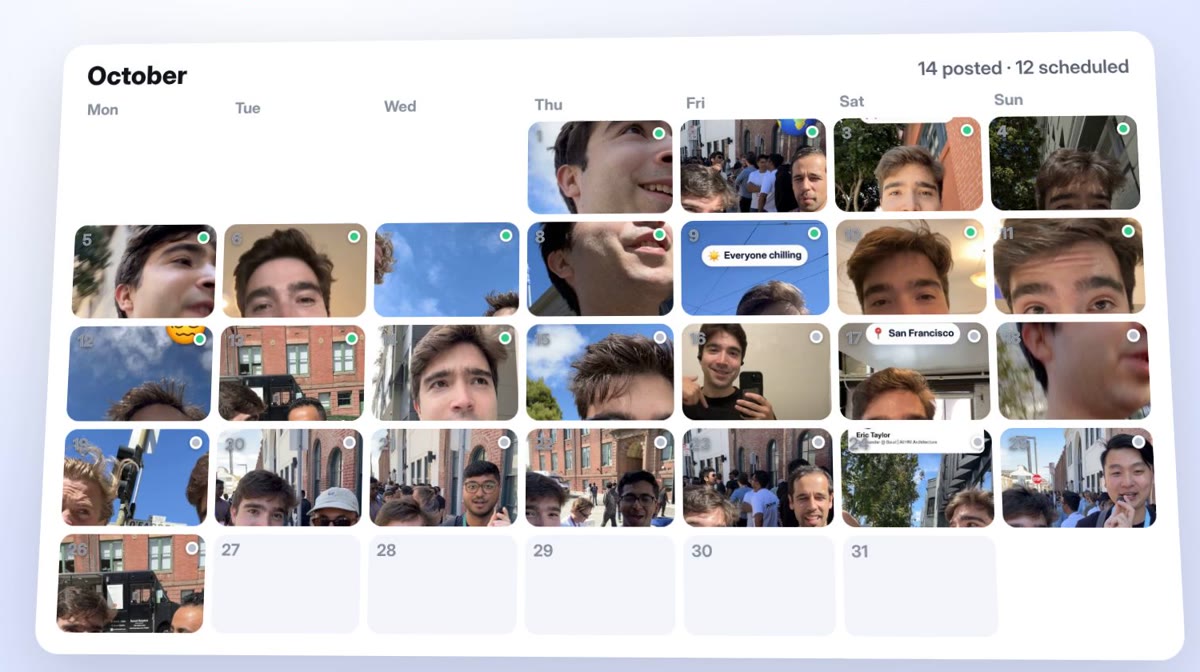1200x672 pixels.
Task: Click the green posted dot on October 5
Action: coord(203,238)
